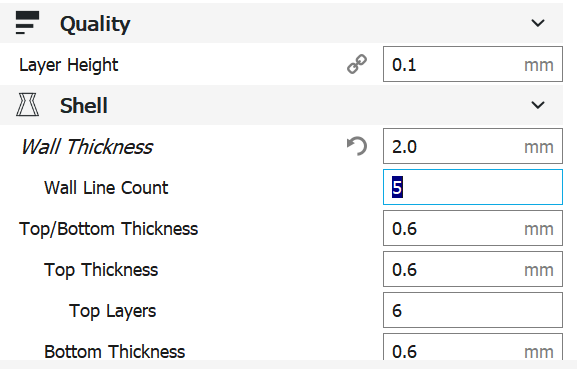Select the Layer Height setting label
Screen dimensions: 577x372
[x=68, y=65]
